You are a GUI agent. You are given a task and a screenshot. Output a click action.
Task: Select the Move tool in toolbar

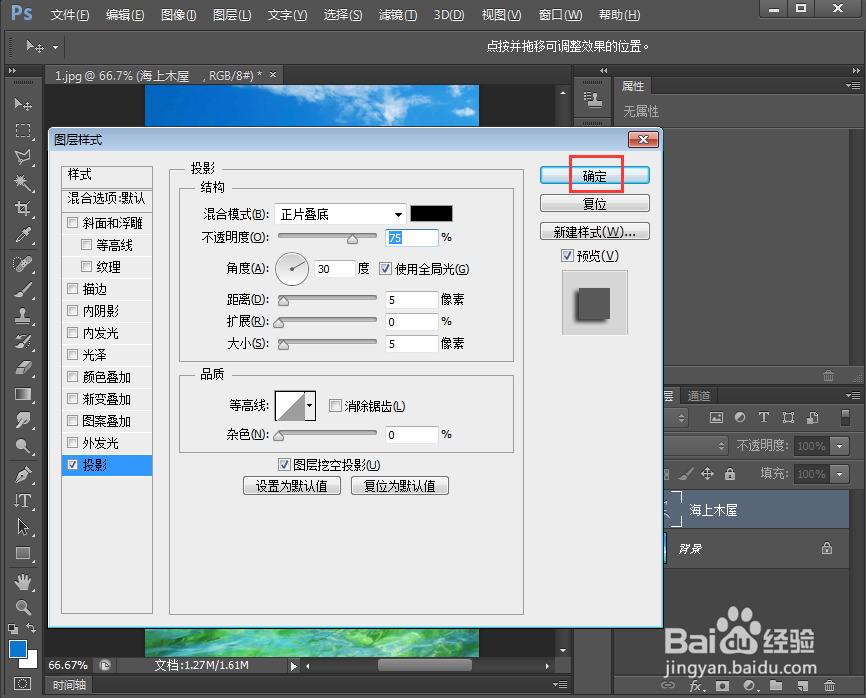tap(23, 104)
